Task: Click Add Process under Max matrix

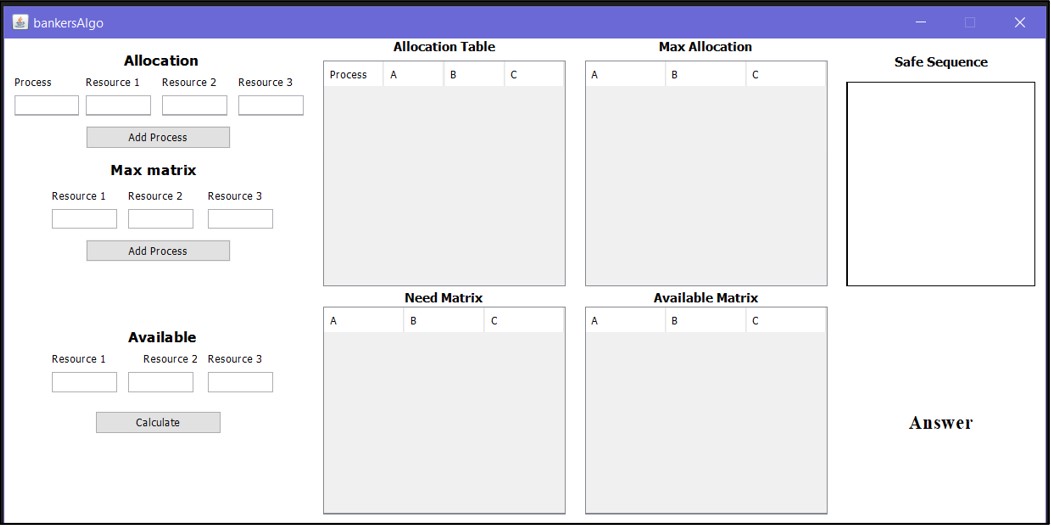Action: coord(158,251)
